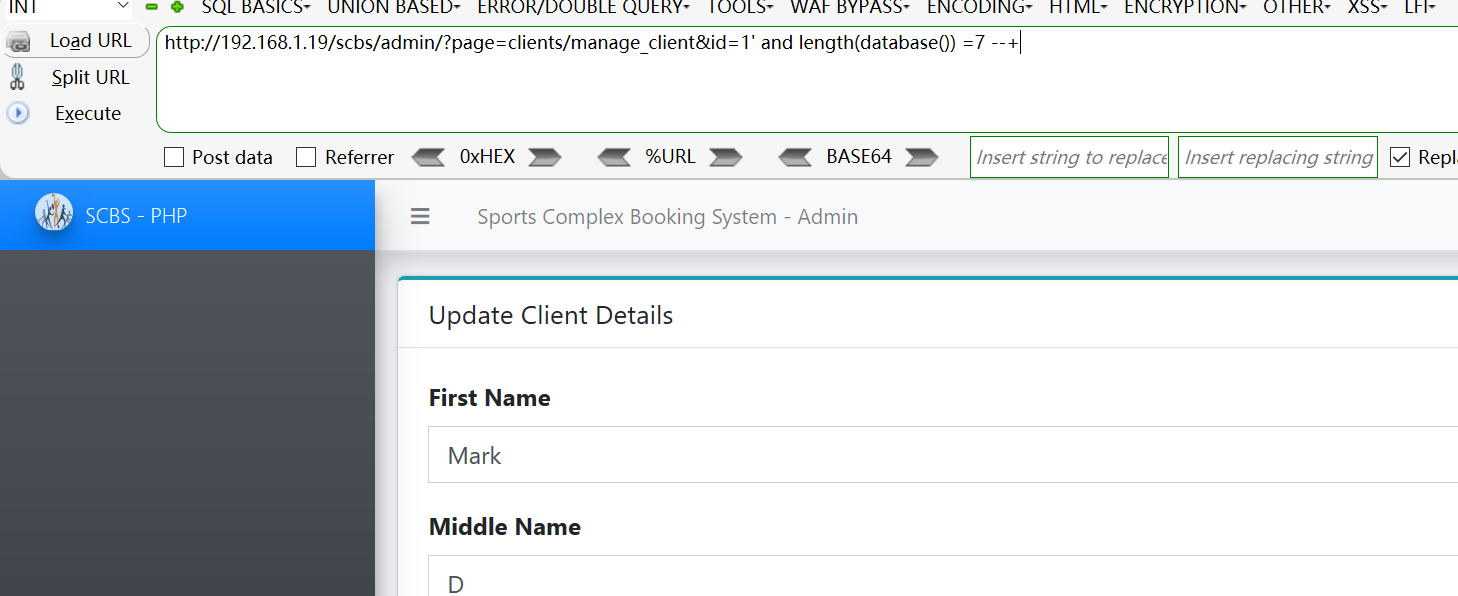Uncheck the Replace checkbox
This screenshot has width=1458, height=596.
click(1400, 157)
